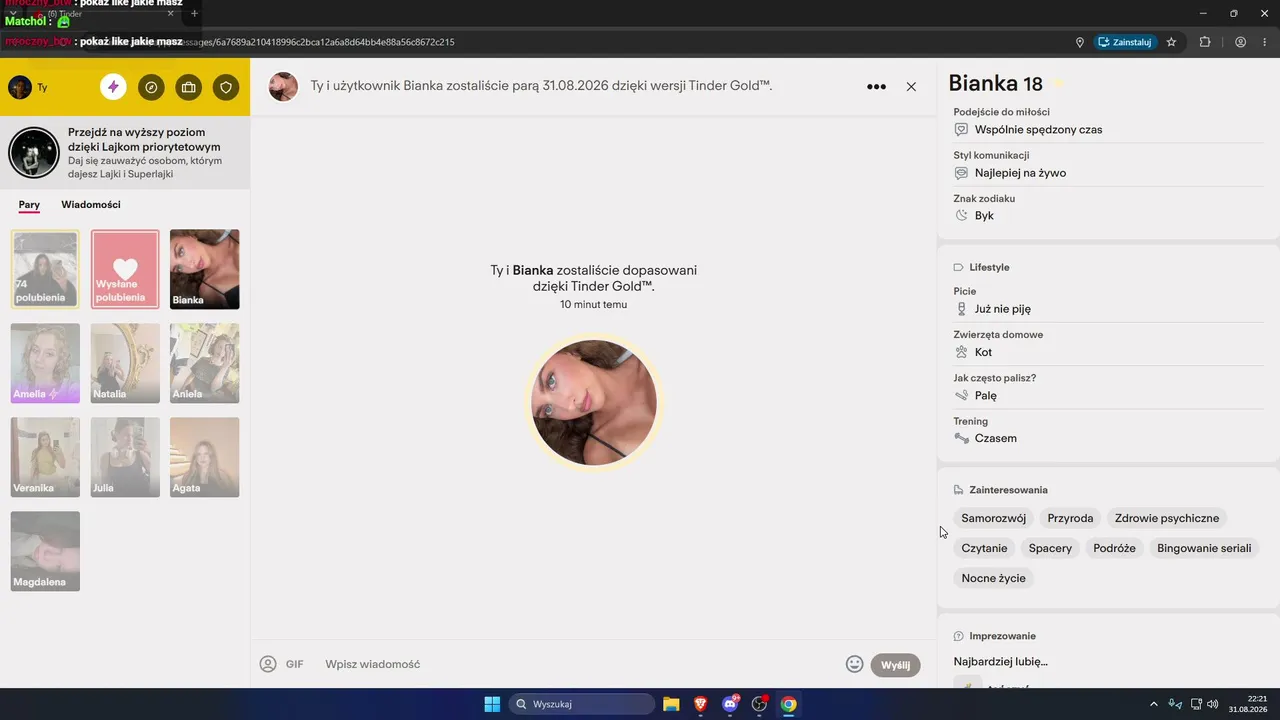Click the zodiac sign value Byk
The height and width of the screenshot is (720, 1280).
(984, 216)
